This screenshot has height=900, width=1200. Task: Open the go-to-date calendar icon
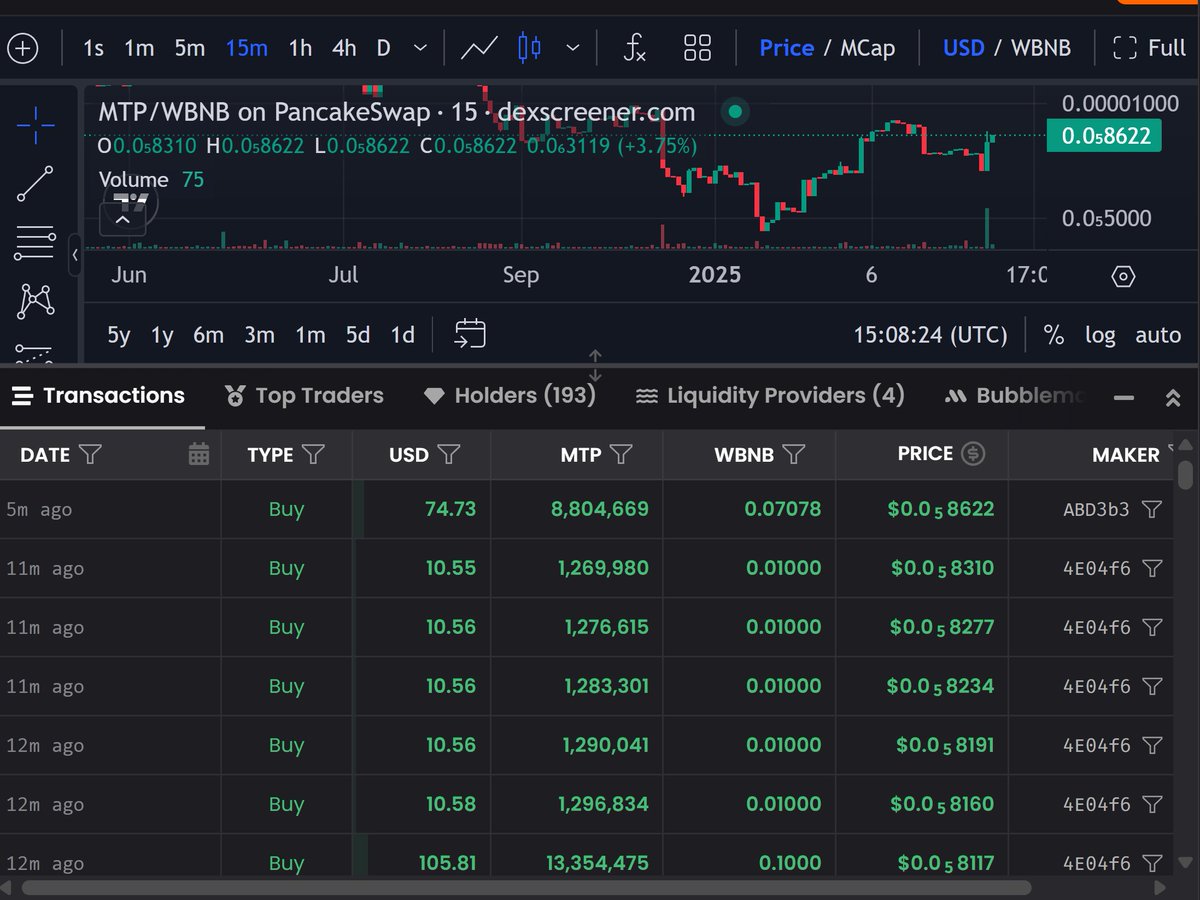click(470, 334)
